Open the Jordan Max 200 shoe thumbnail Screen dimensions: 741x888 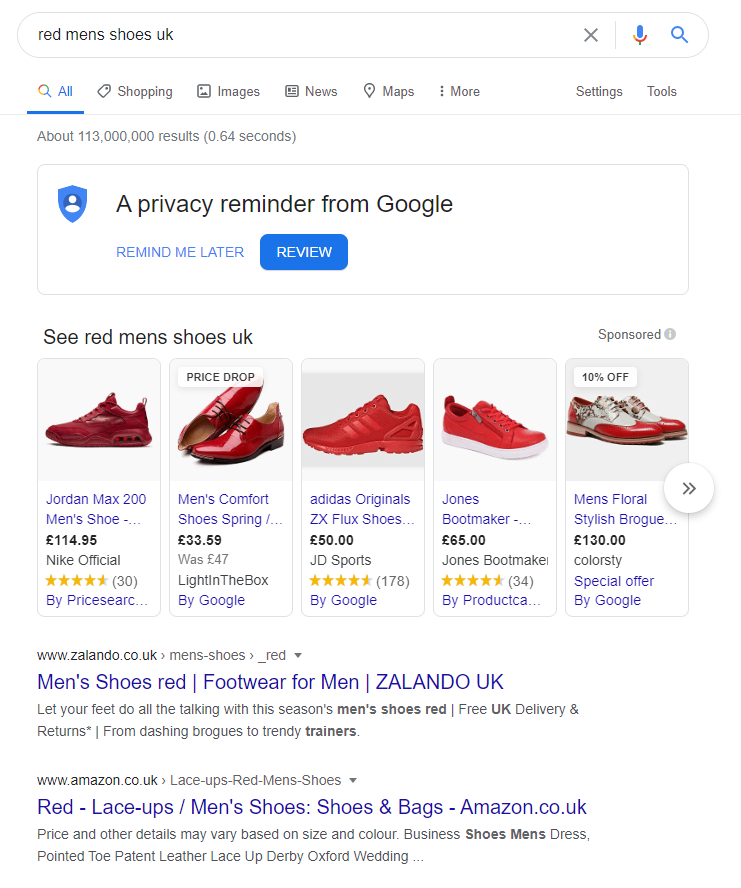(x=99, y=420)
